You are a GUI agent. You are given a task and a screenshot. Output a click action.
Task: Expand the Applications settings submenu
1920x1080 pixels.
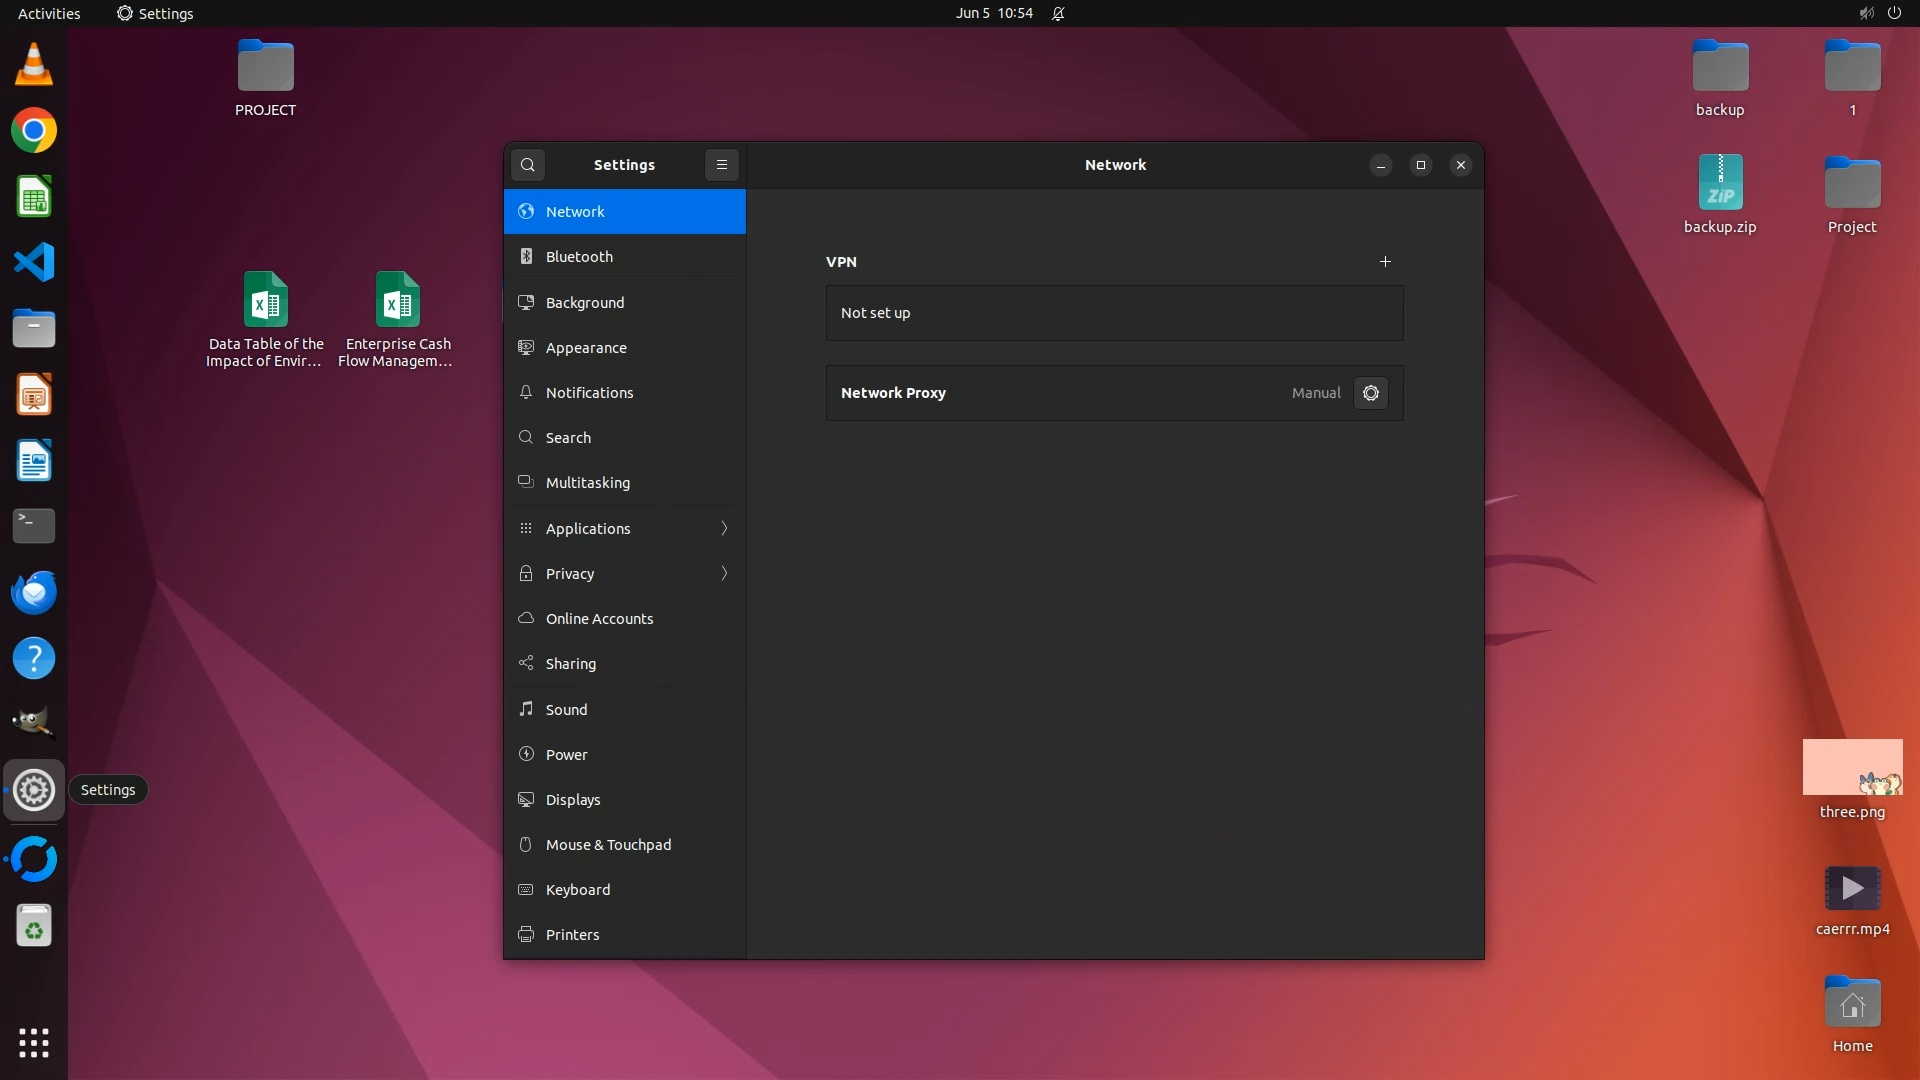tap(724, 528)
